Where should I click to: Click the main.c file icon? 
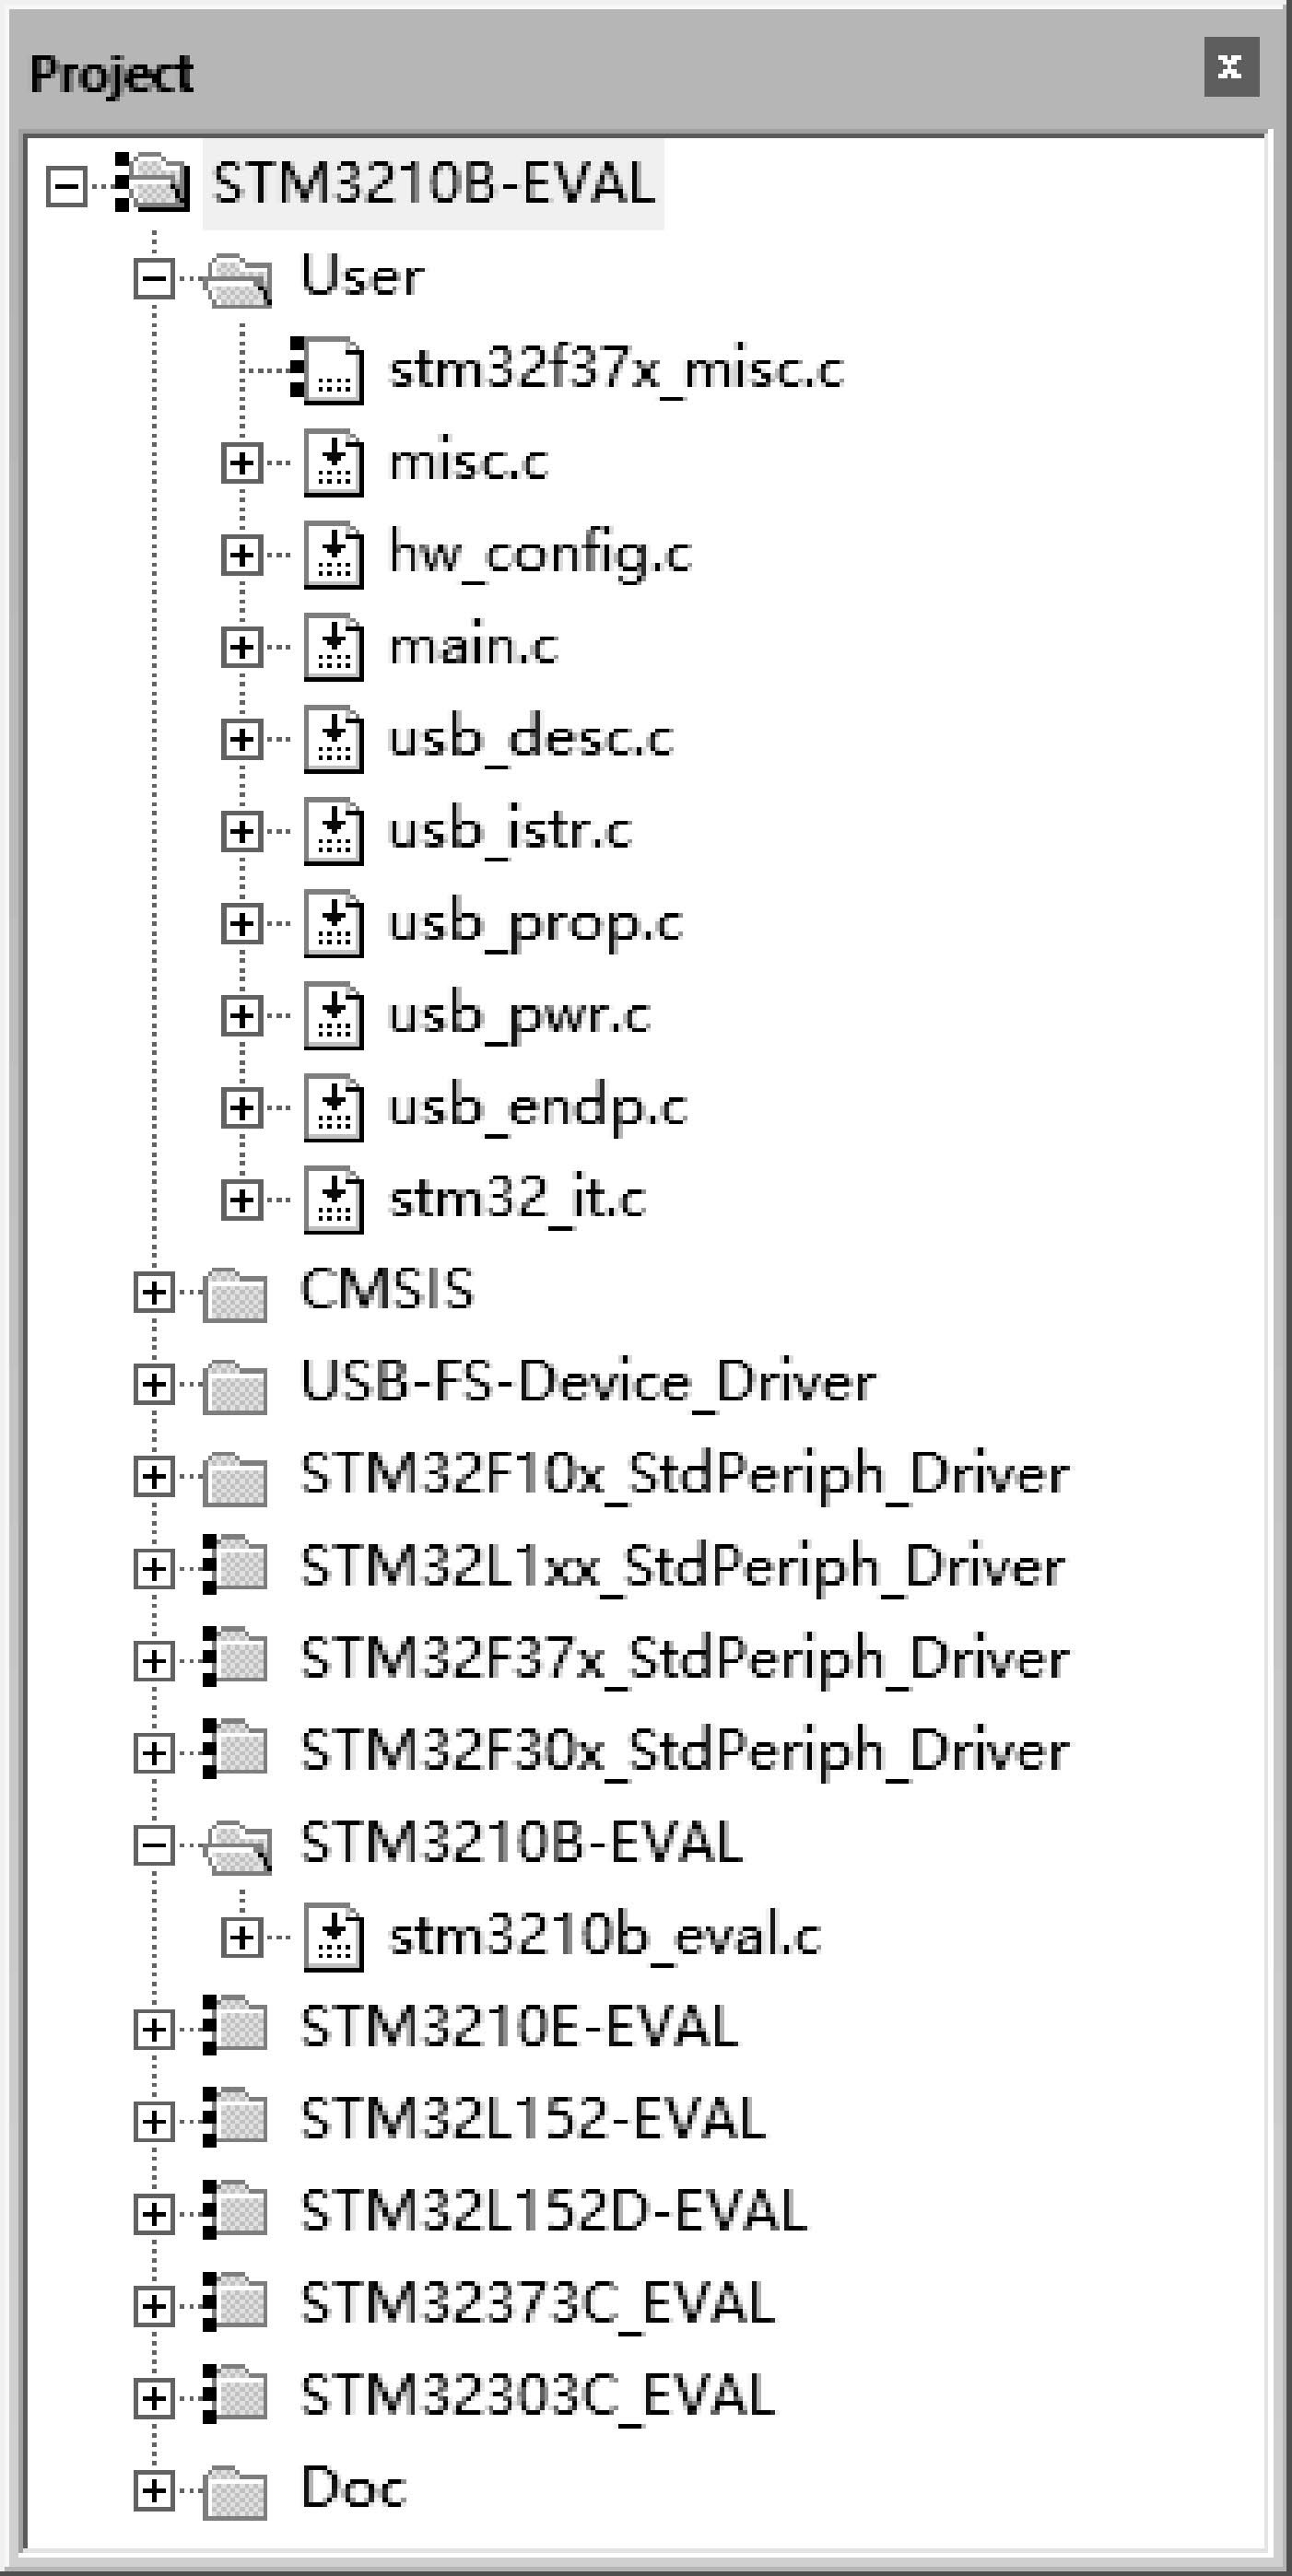click(x=333, y=648)
